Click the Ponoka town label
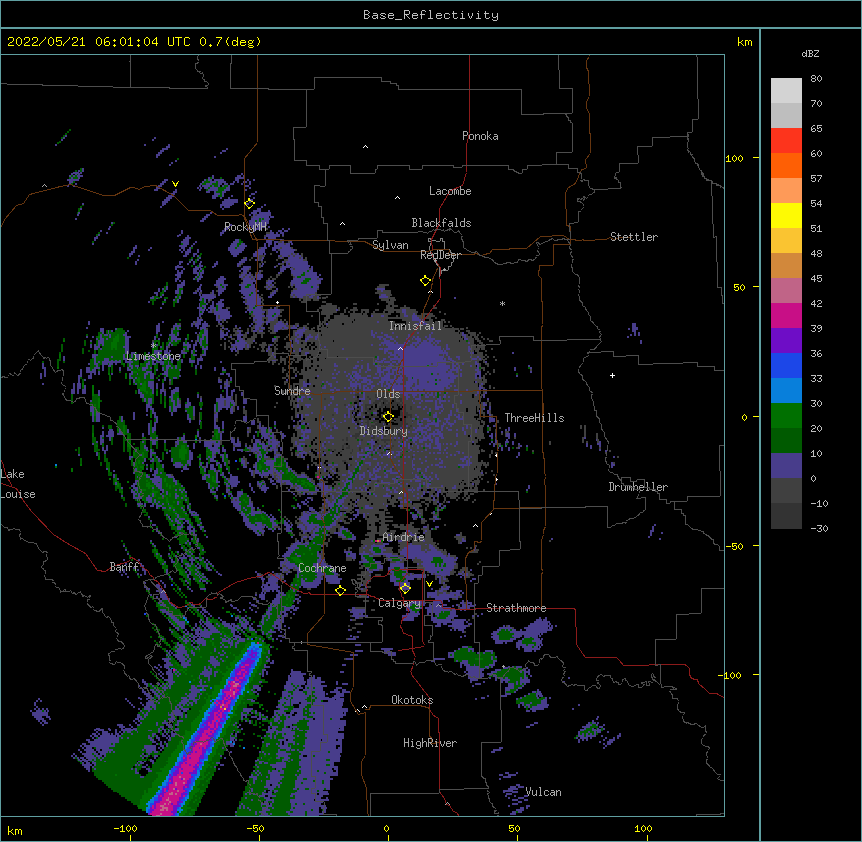This screenshot has width=862, height=842. pos(480,136)
